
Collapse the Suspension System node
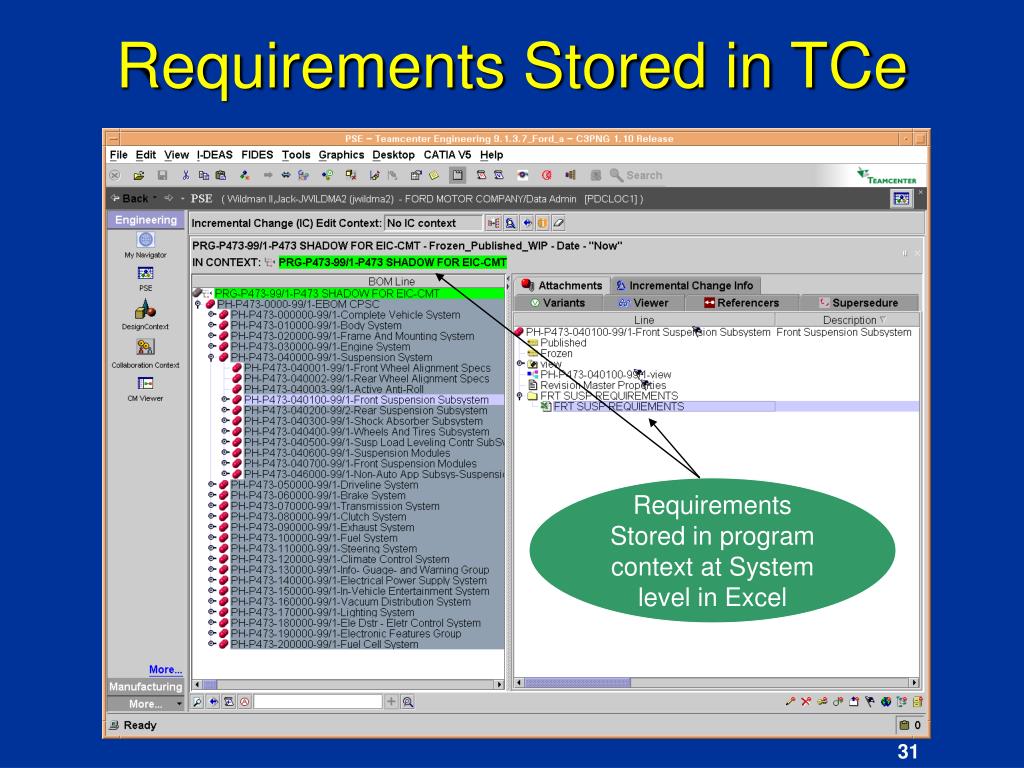212,358
